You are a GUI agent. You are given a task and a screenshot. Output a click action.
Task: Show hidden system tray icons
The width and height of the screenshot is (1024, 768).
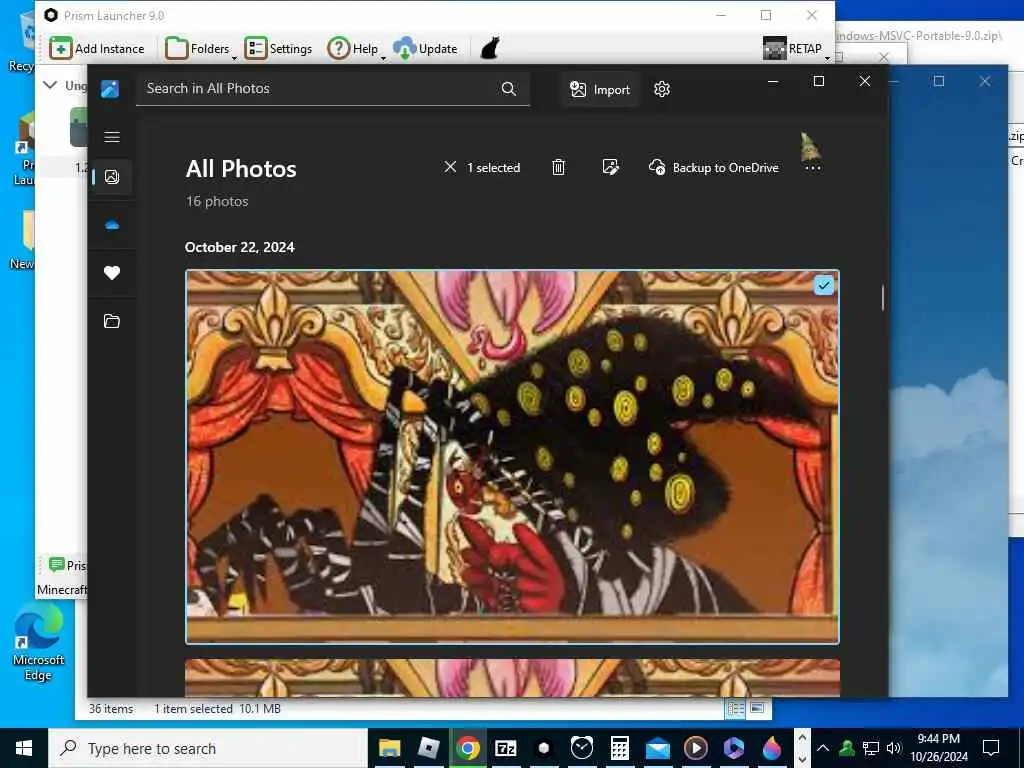[823, 748]
